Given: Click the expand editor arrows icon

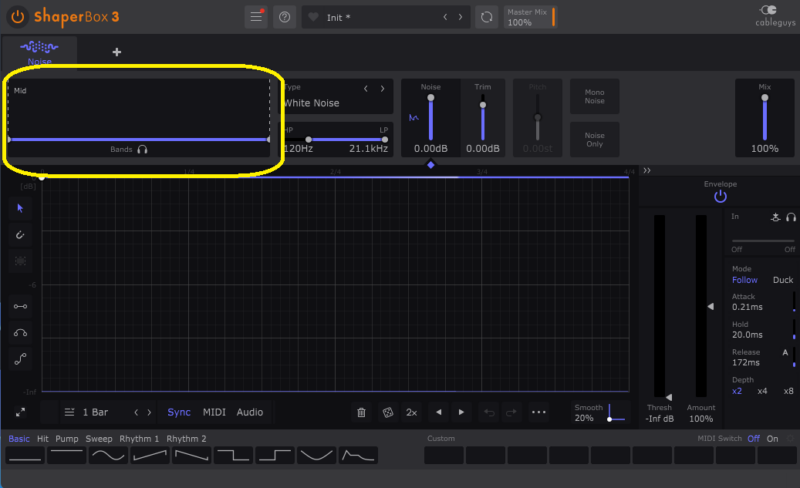Looking at the screenshot, I should (21, 412).
